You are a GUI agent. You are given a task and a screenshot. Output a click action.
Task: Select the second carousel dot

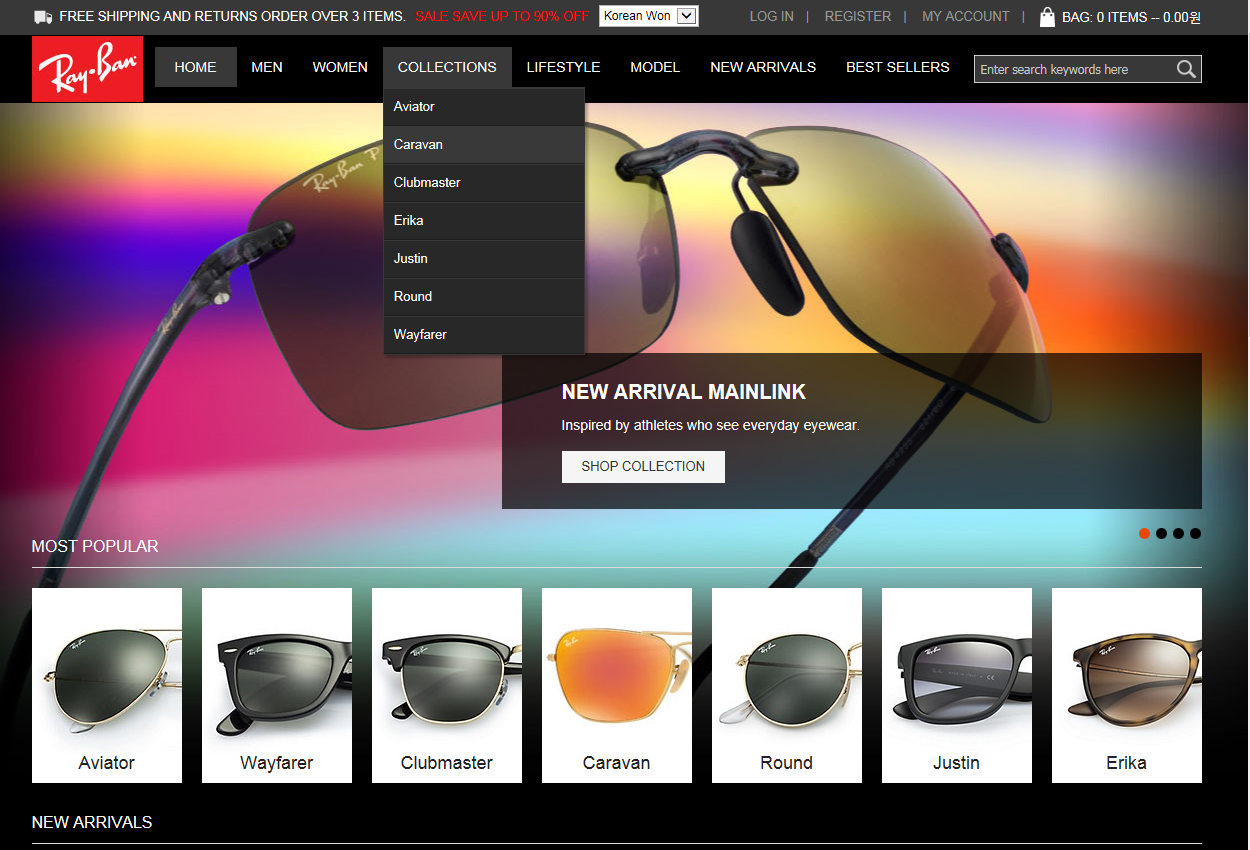1161,534
